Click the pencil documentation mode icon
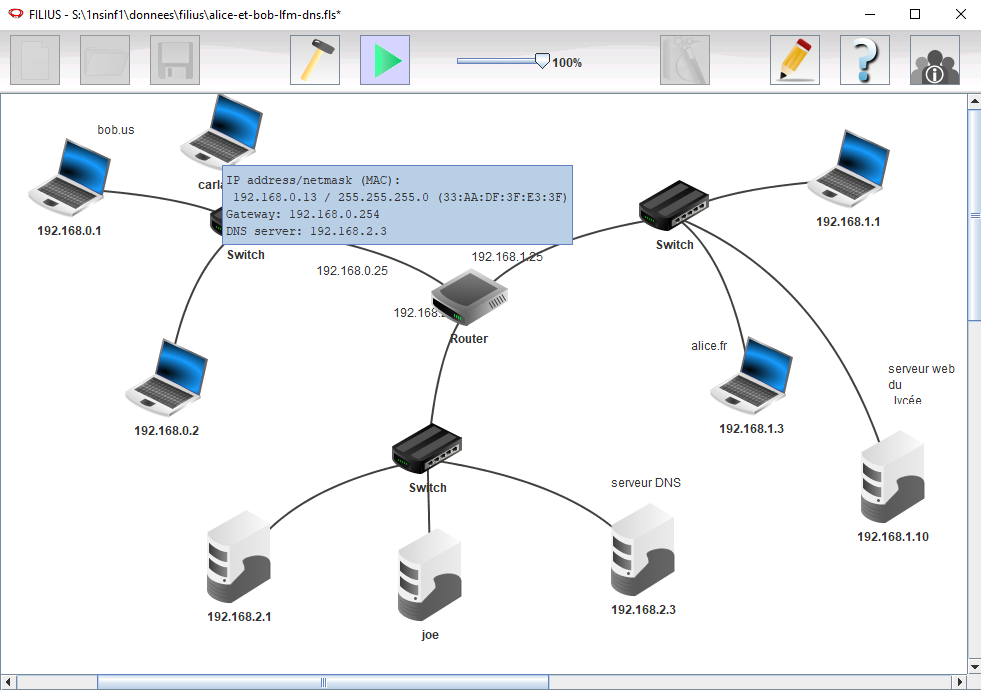 coord(795,60)
